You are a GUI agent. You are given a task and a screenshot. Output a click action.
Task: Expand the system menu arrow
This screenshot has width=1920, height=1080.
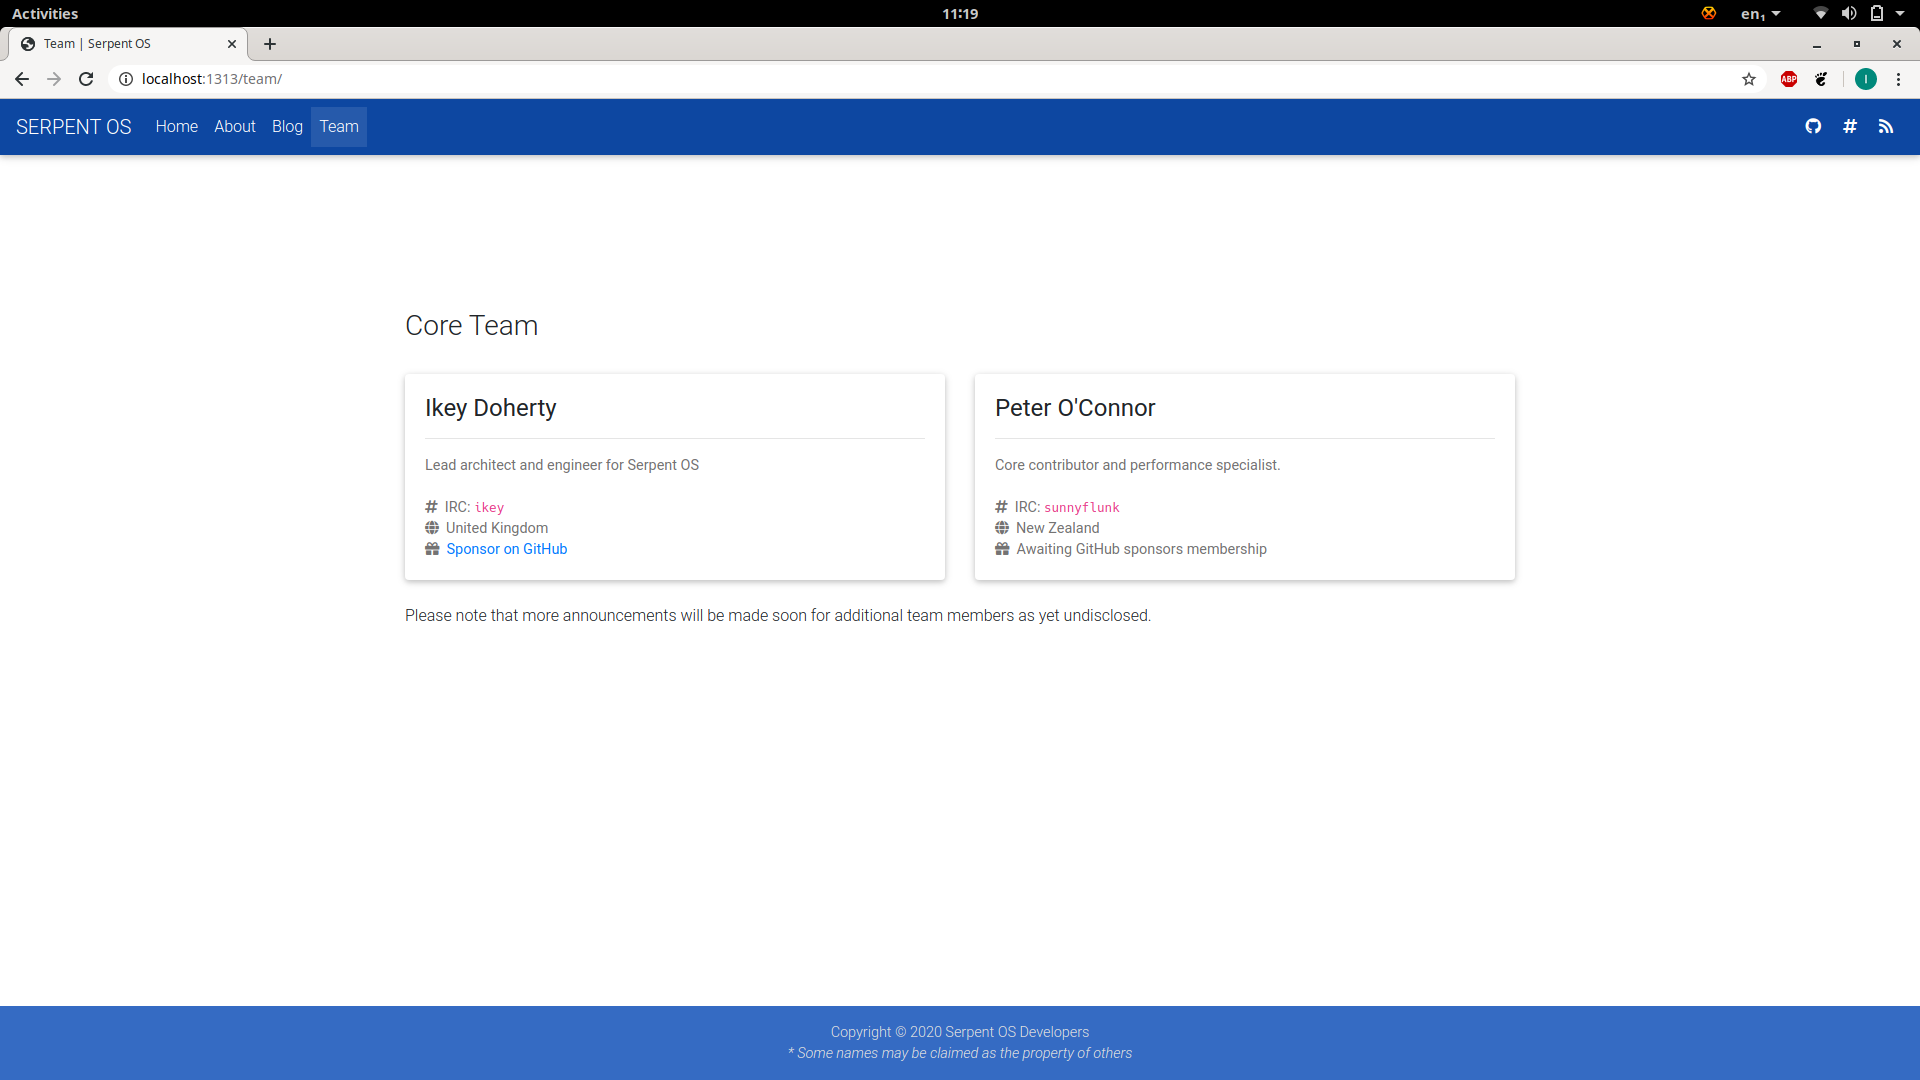1900,13
